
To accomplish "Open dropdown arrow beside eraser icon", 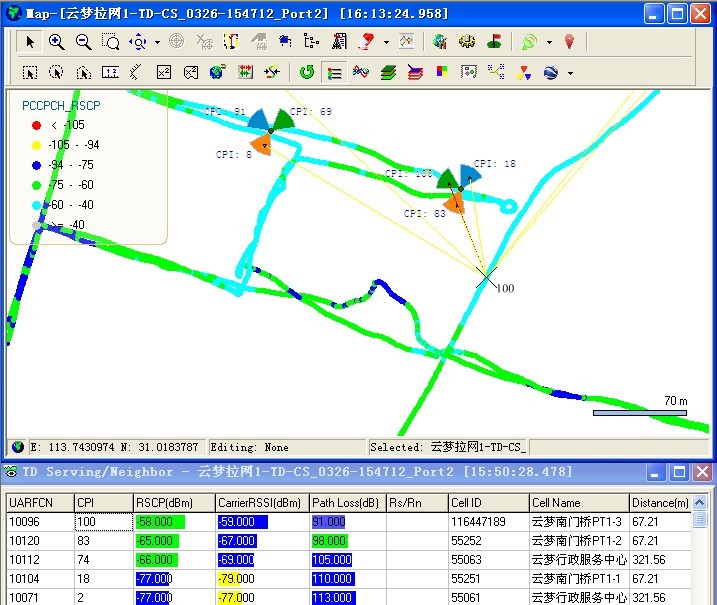I will [386, 42].
